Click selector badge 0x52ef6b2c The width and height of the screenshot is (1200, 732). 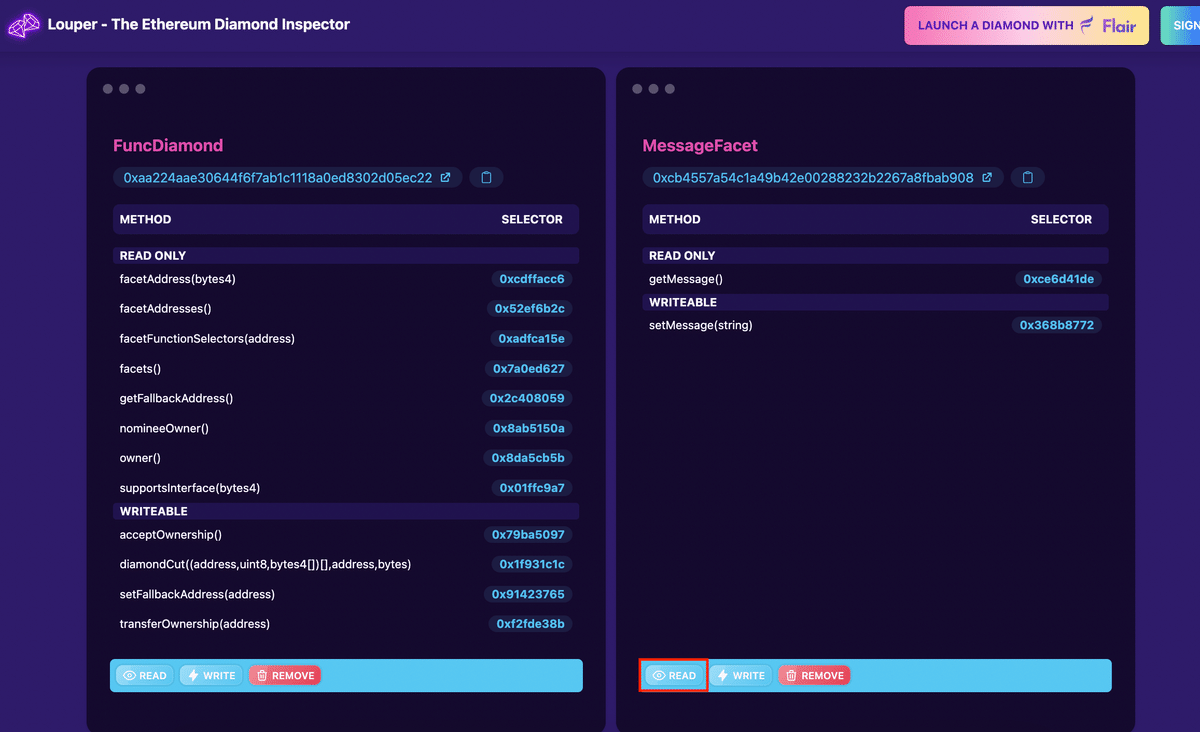coord(531,309)
